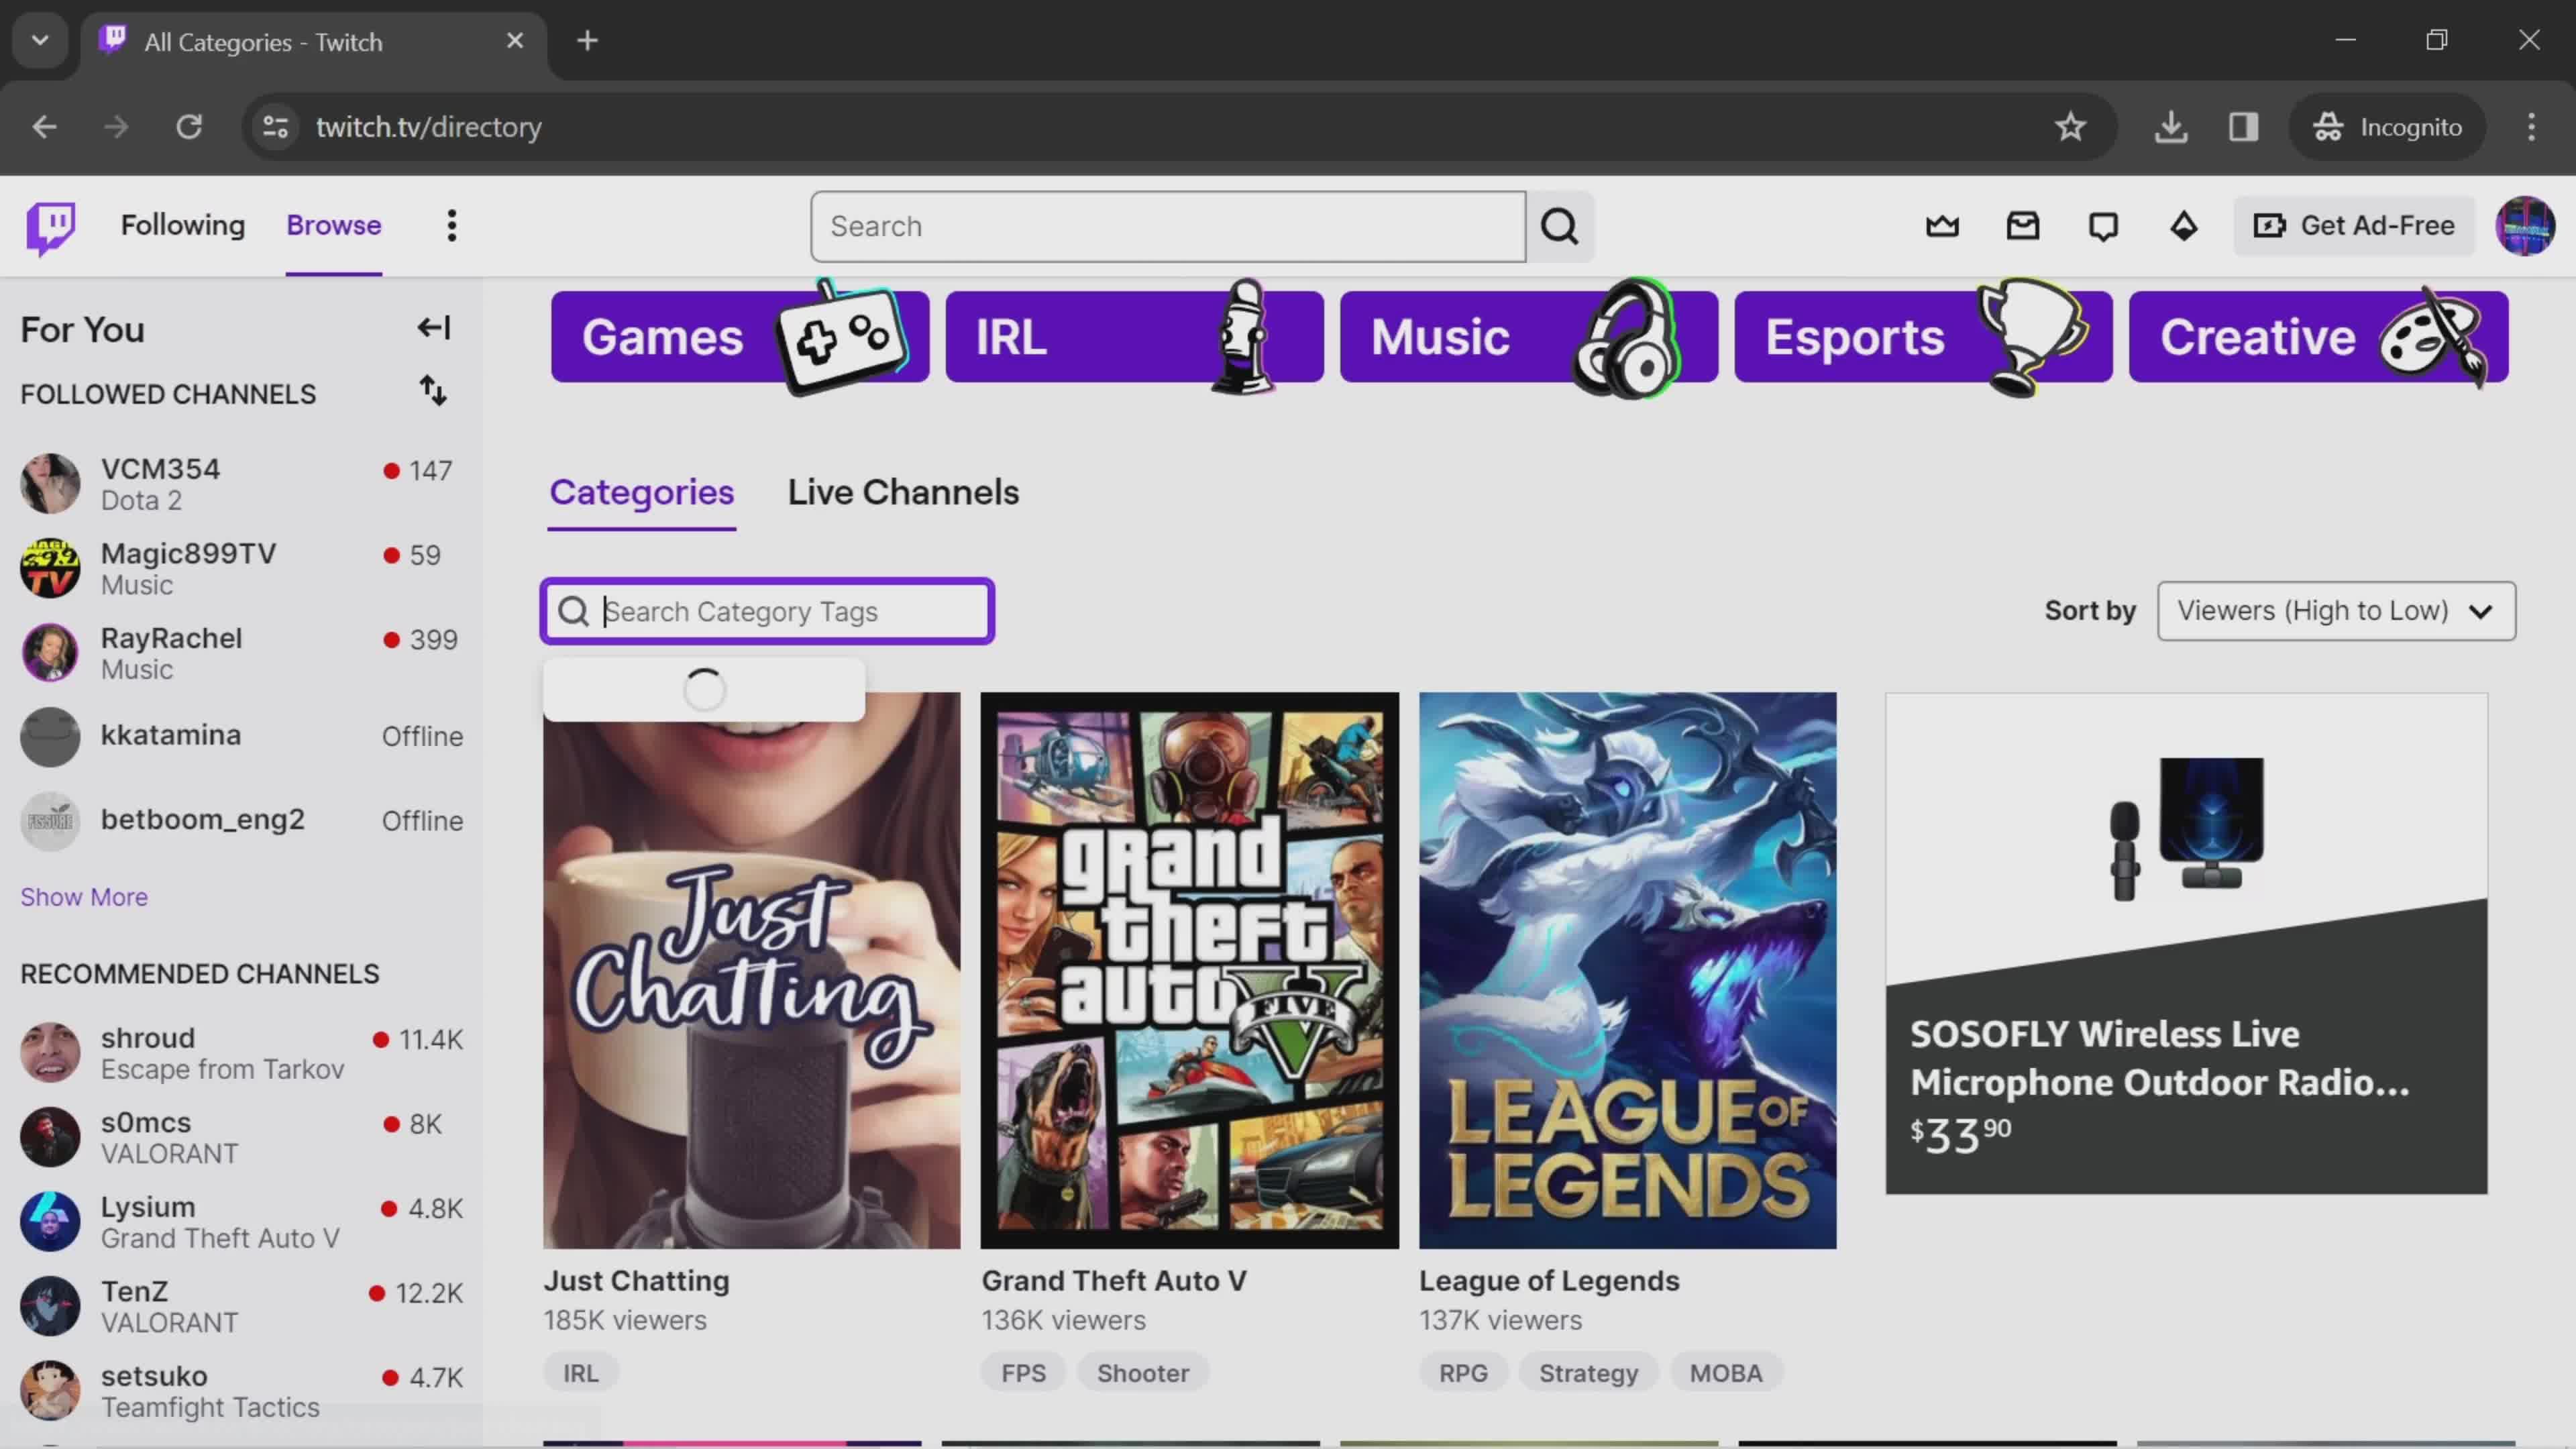
Task: Switch to Categories tab
Action: [642, 493]
